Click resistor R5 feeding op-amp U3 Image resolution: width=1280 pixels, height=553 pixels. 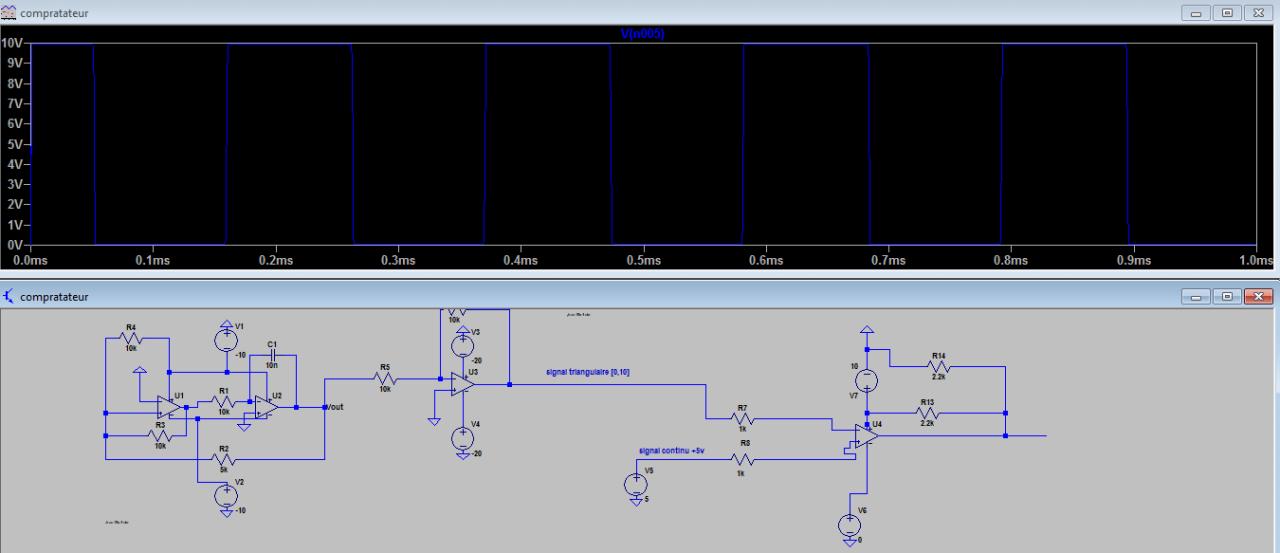(x=385, y=378)
